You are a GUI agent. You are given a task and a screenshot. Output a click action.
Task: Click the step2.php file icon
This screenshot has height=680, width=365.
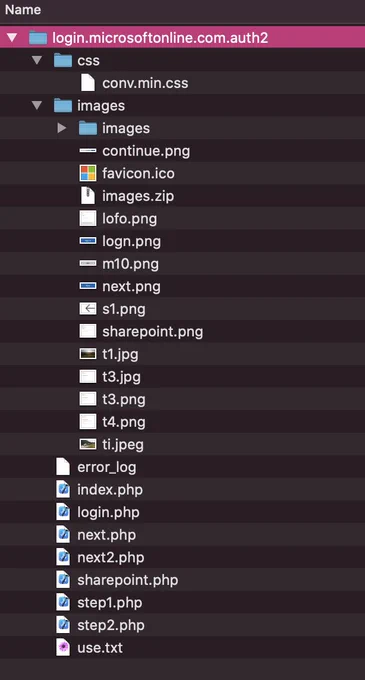pyautogui.click(x=63, y=625)
